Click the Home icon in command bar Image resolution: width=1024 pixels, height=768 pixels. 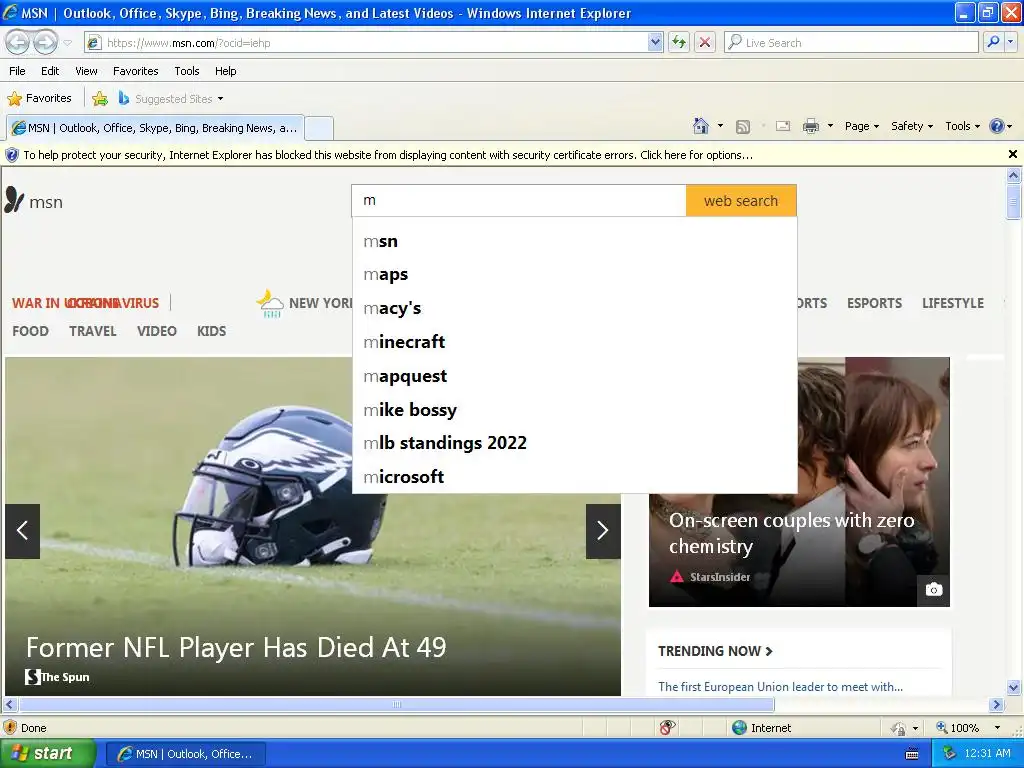click(x=701, y=126)
